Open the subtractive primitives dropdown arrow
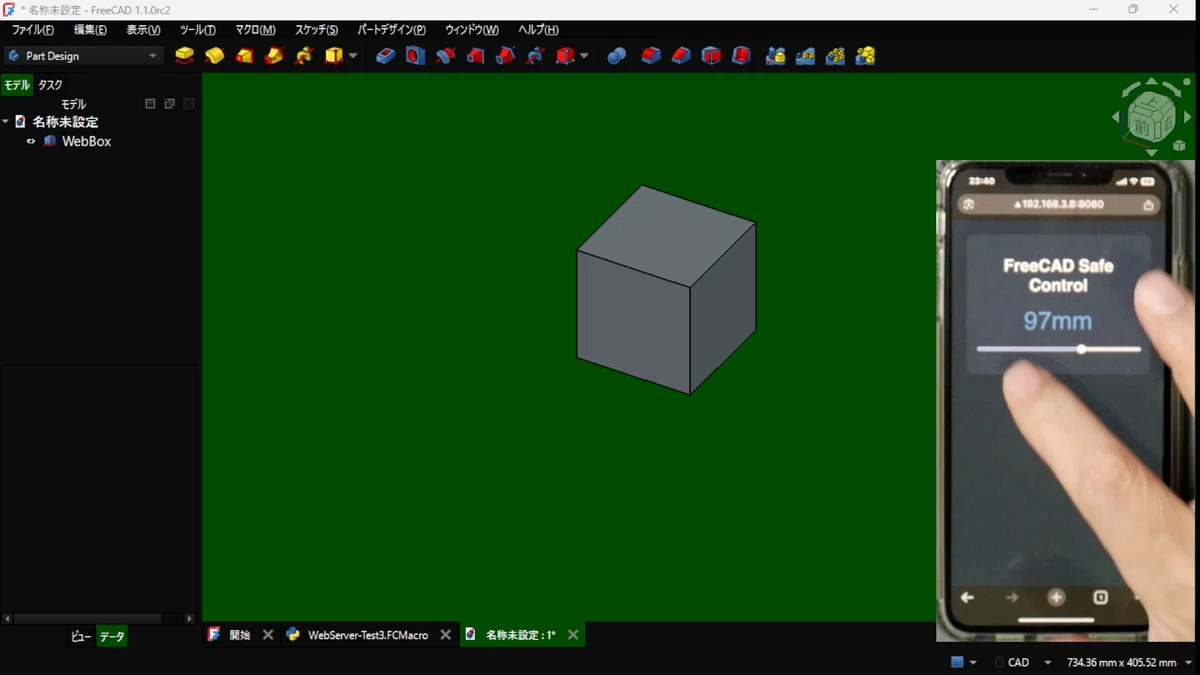1200x675 pixels. (584, 56)
